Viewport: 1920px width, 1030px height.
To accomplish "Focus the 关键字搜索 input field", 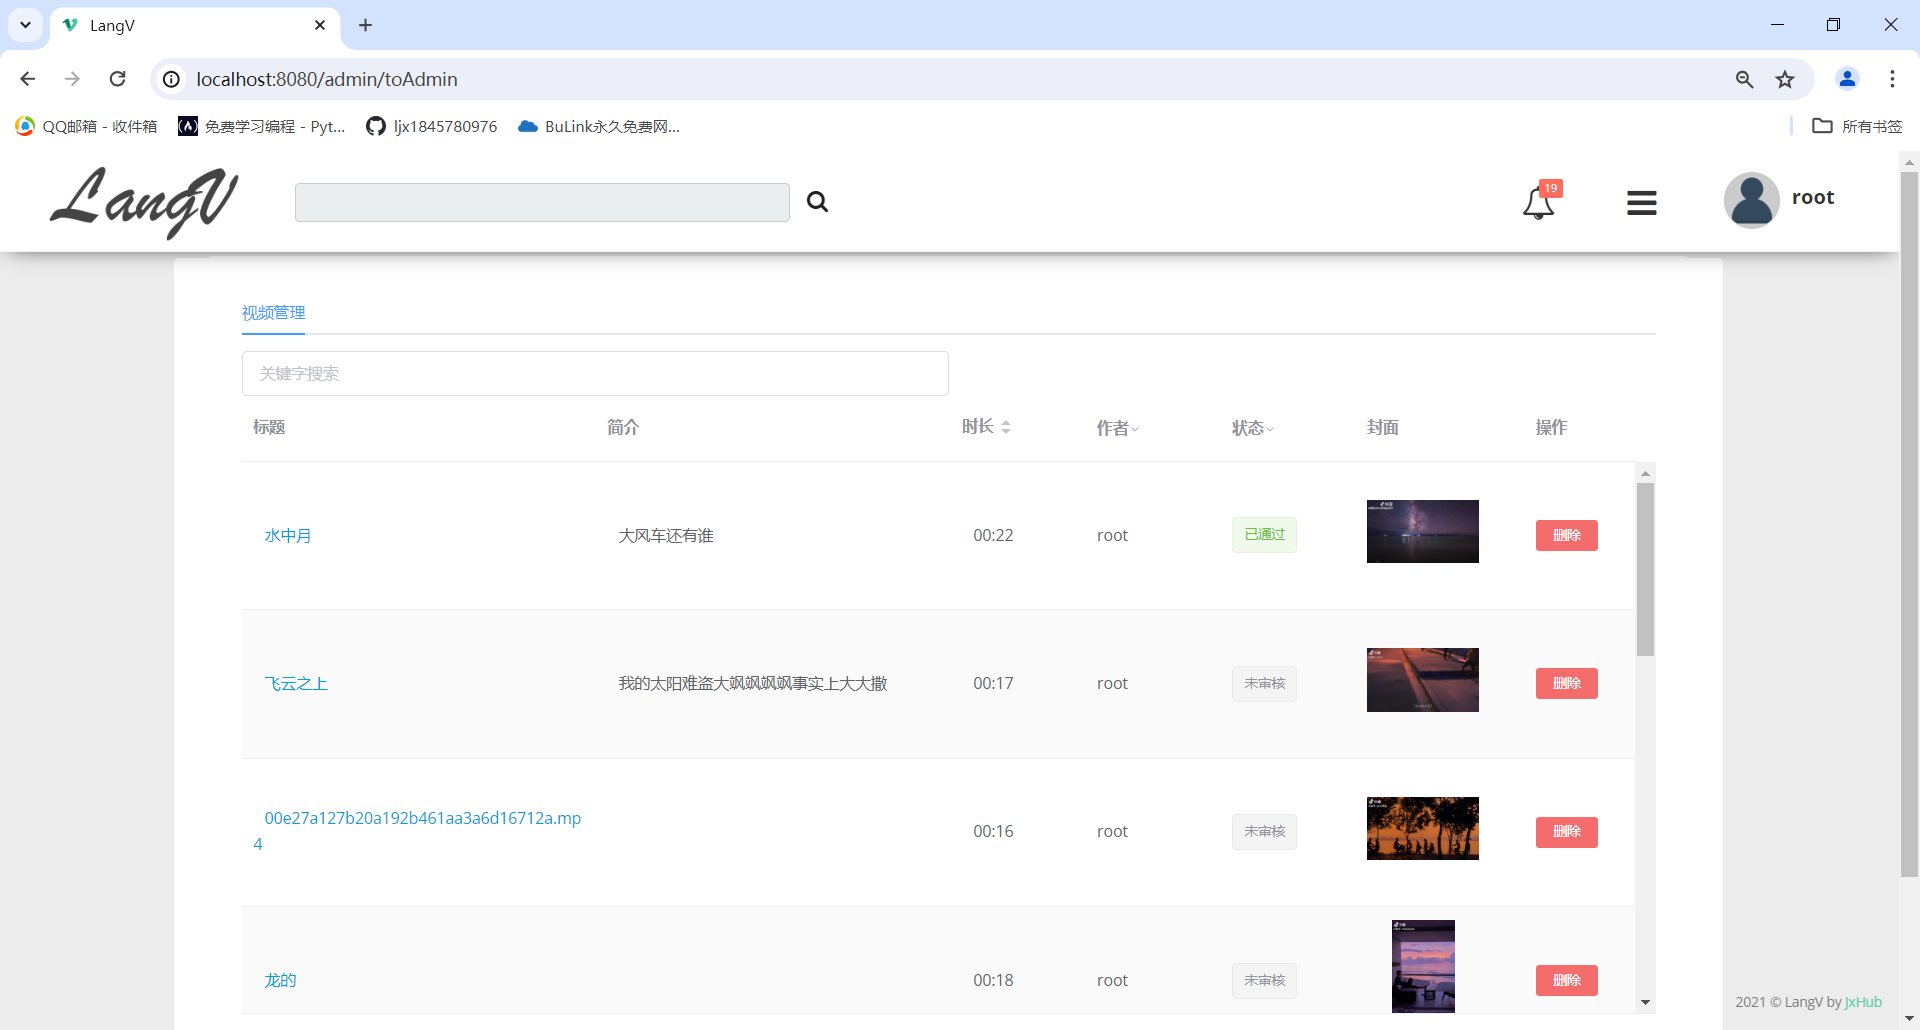I will click(595, 373).
